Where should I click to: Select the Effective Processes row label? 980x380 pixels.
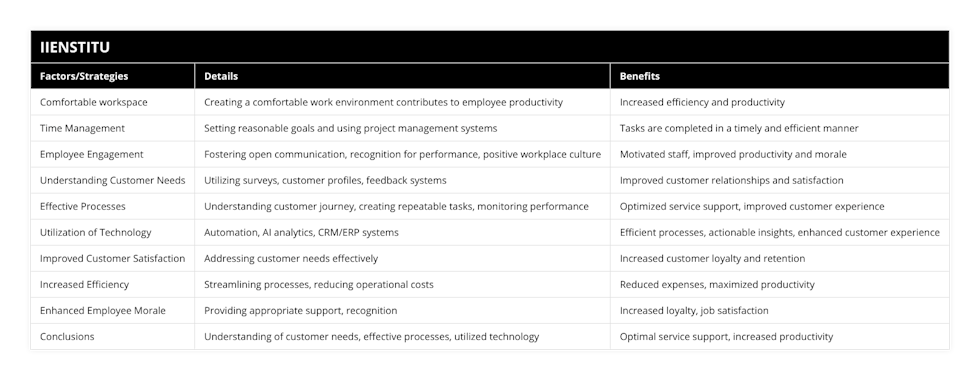[82, 206]
